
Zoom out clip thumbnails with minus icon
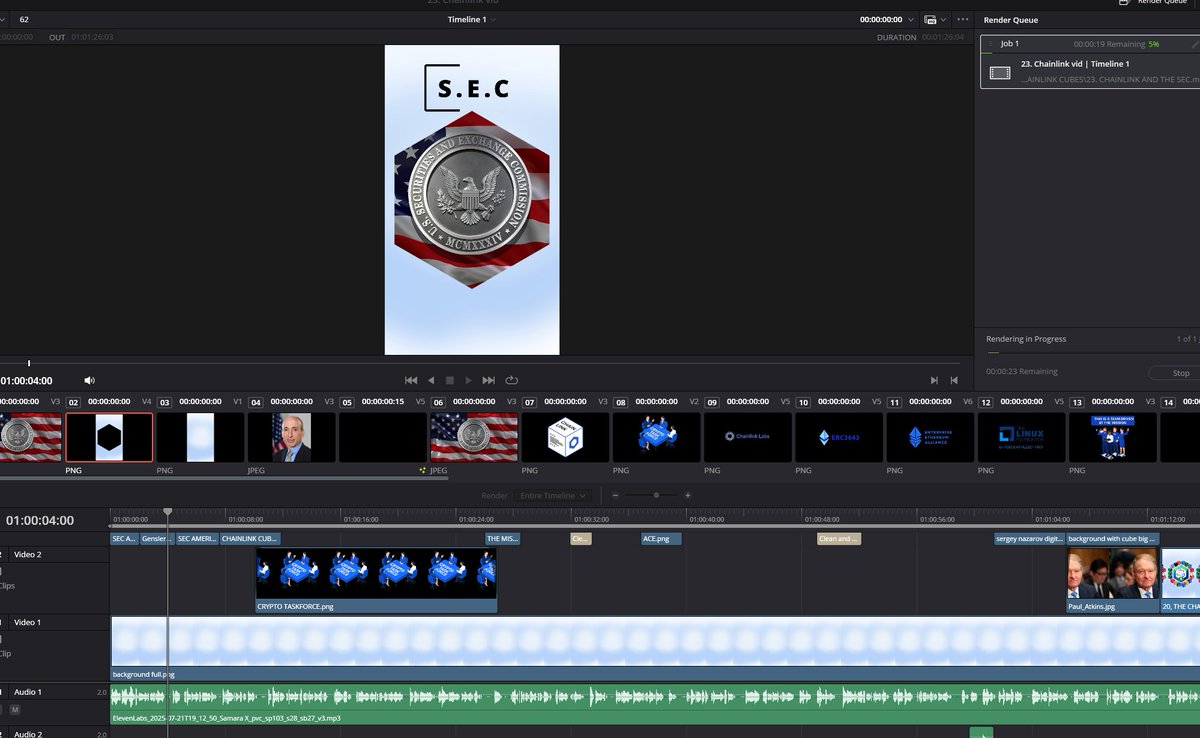(x=616, y=495)
